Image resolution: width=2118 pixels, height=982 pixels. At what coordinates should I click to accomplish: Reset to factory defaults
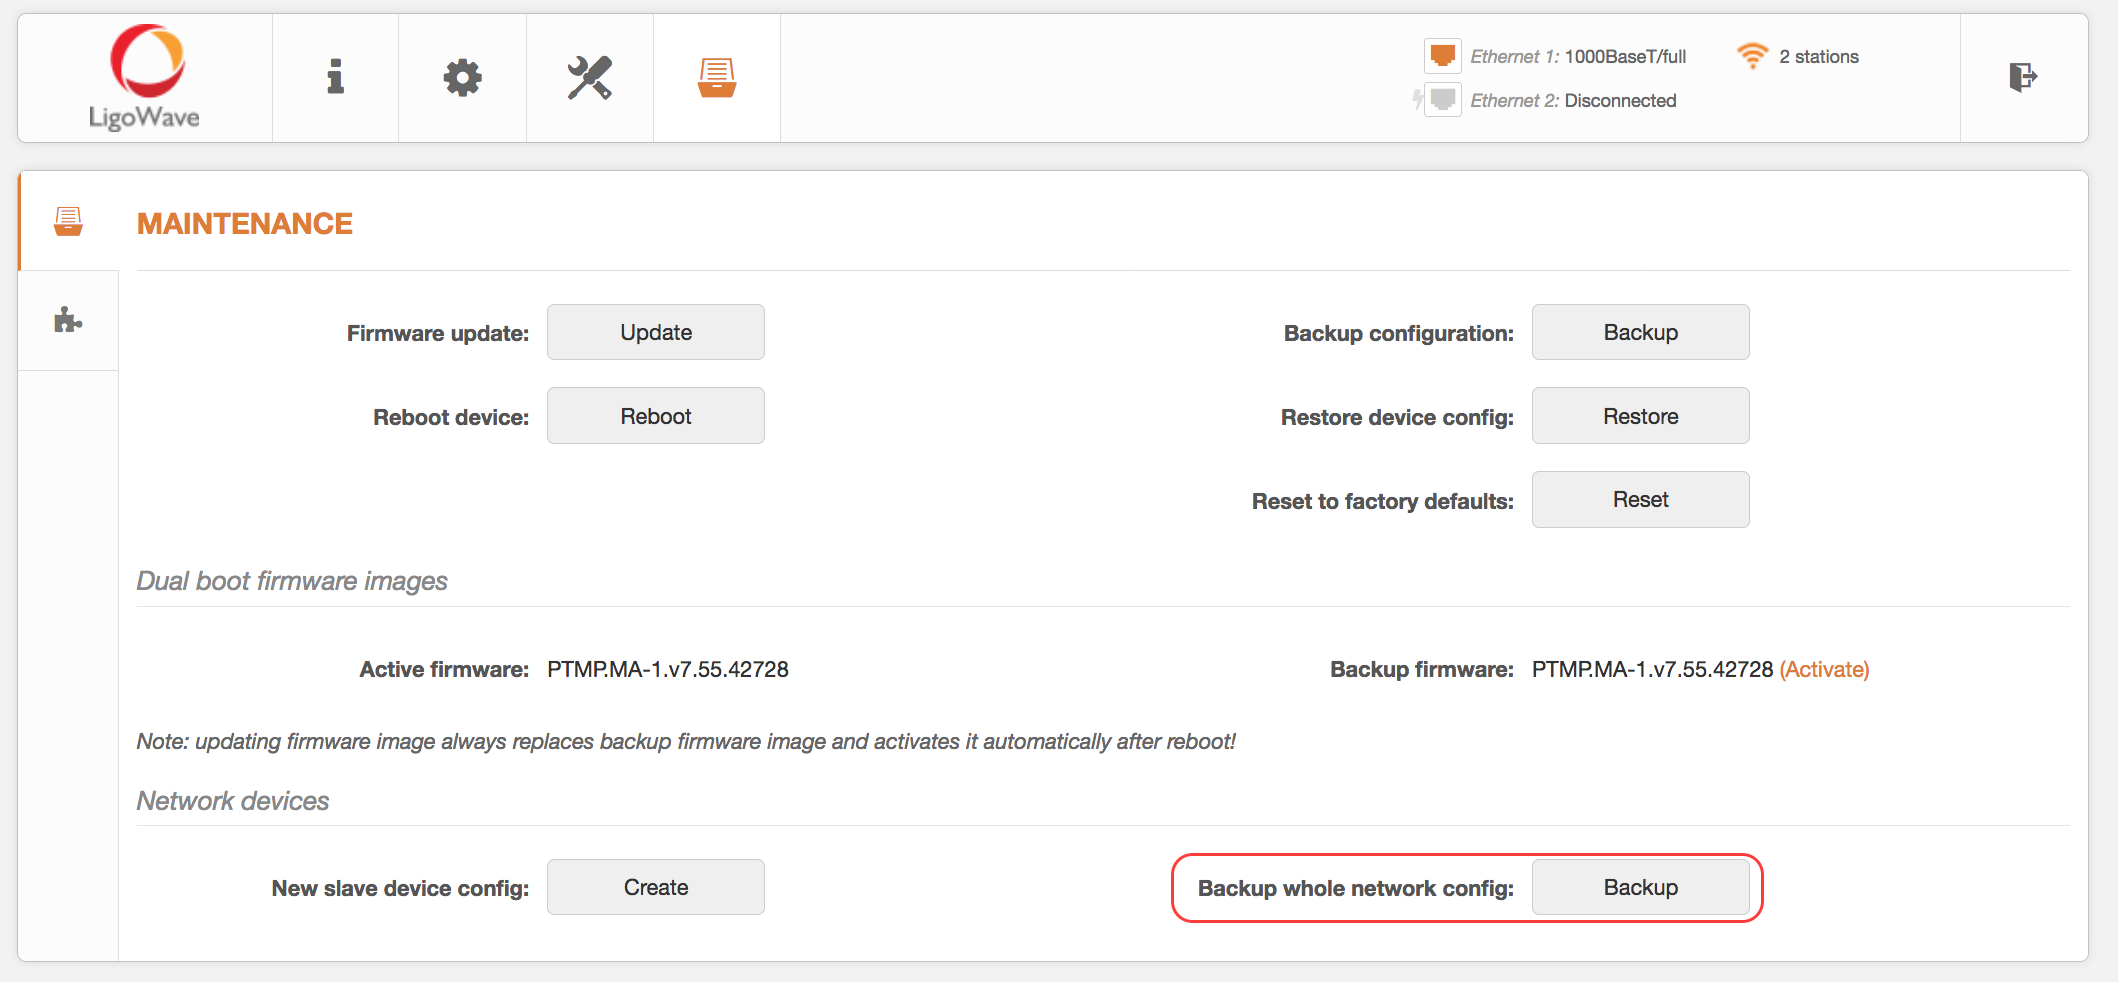click(x=1639, y=499)
